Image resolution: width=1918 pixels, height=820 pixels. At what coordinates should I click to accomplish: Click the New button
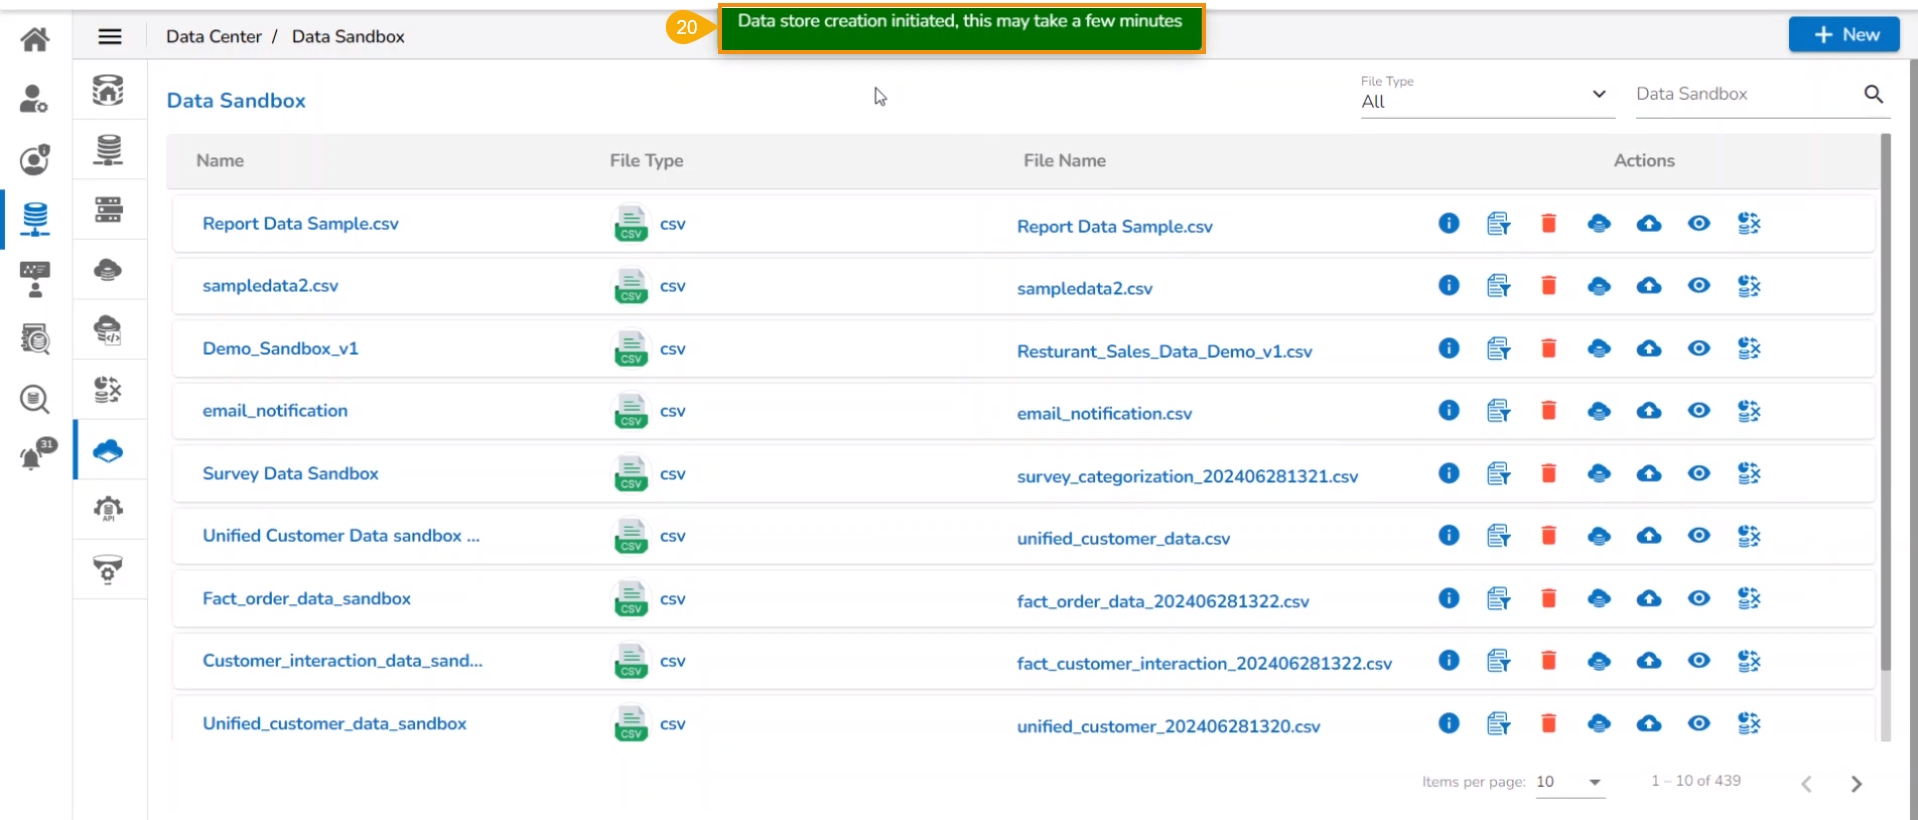tap(1843, 35)
